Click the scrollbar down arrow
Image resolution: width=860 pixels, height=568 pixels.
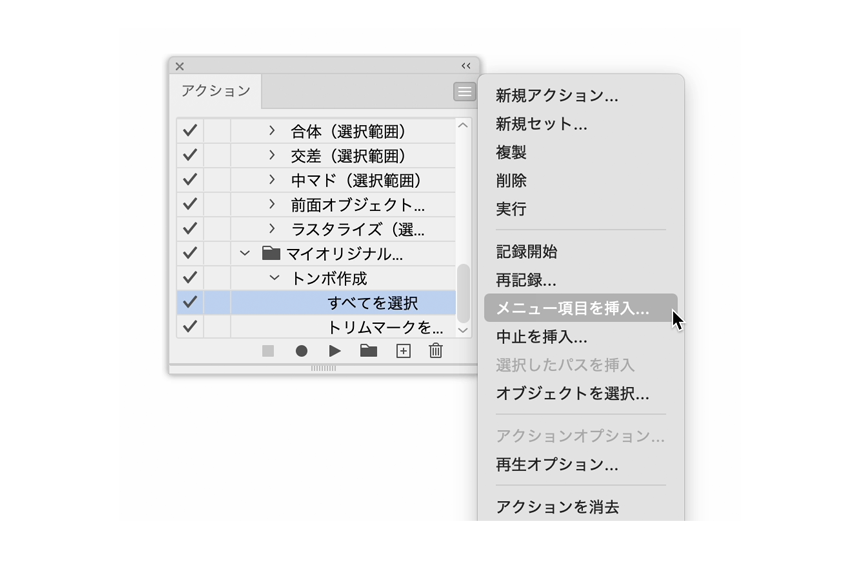coord(463,331)
